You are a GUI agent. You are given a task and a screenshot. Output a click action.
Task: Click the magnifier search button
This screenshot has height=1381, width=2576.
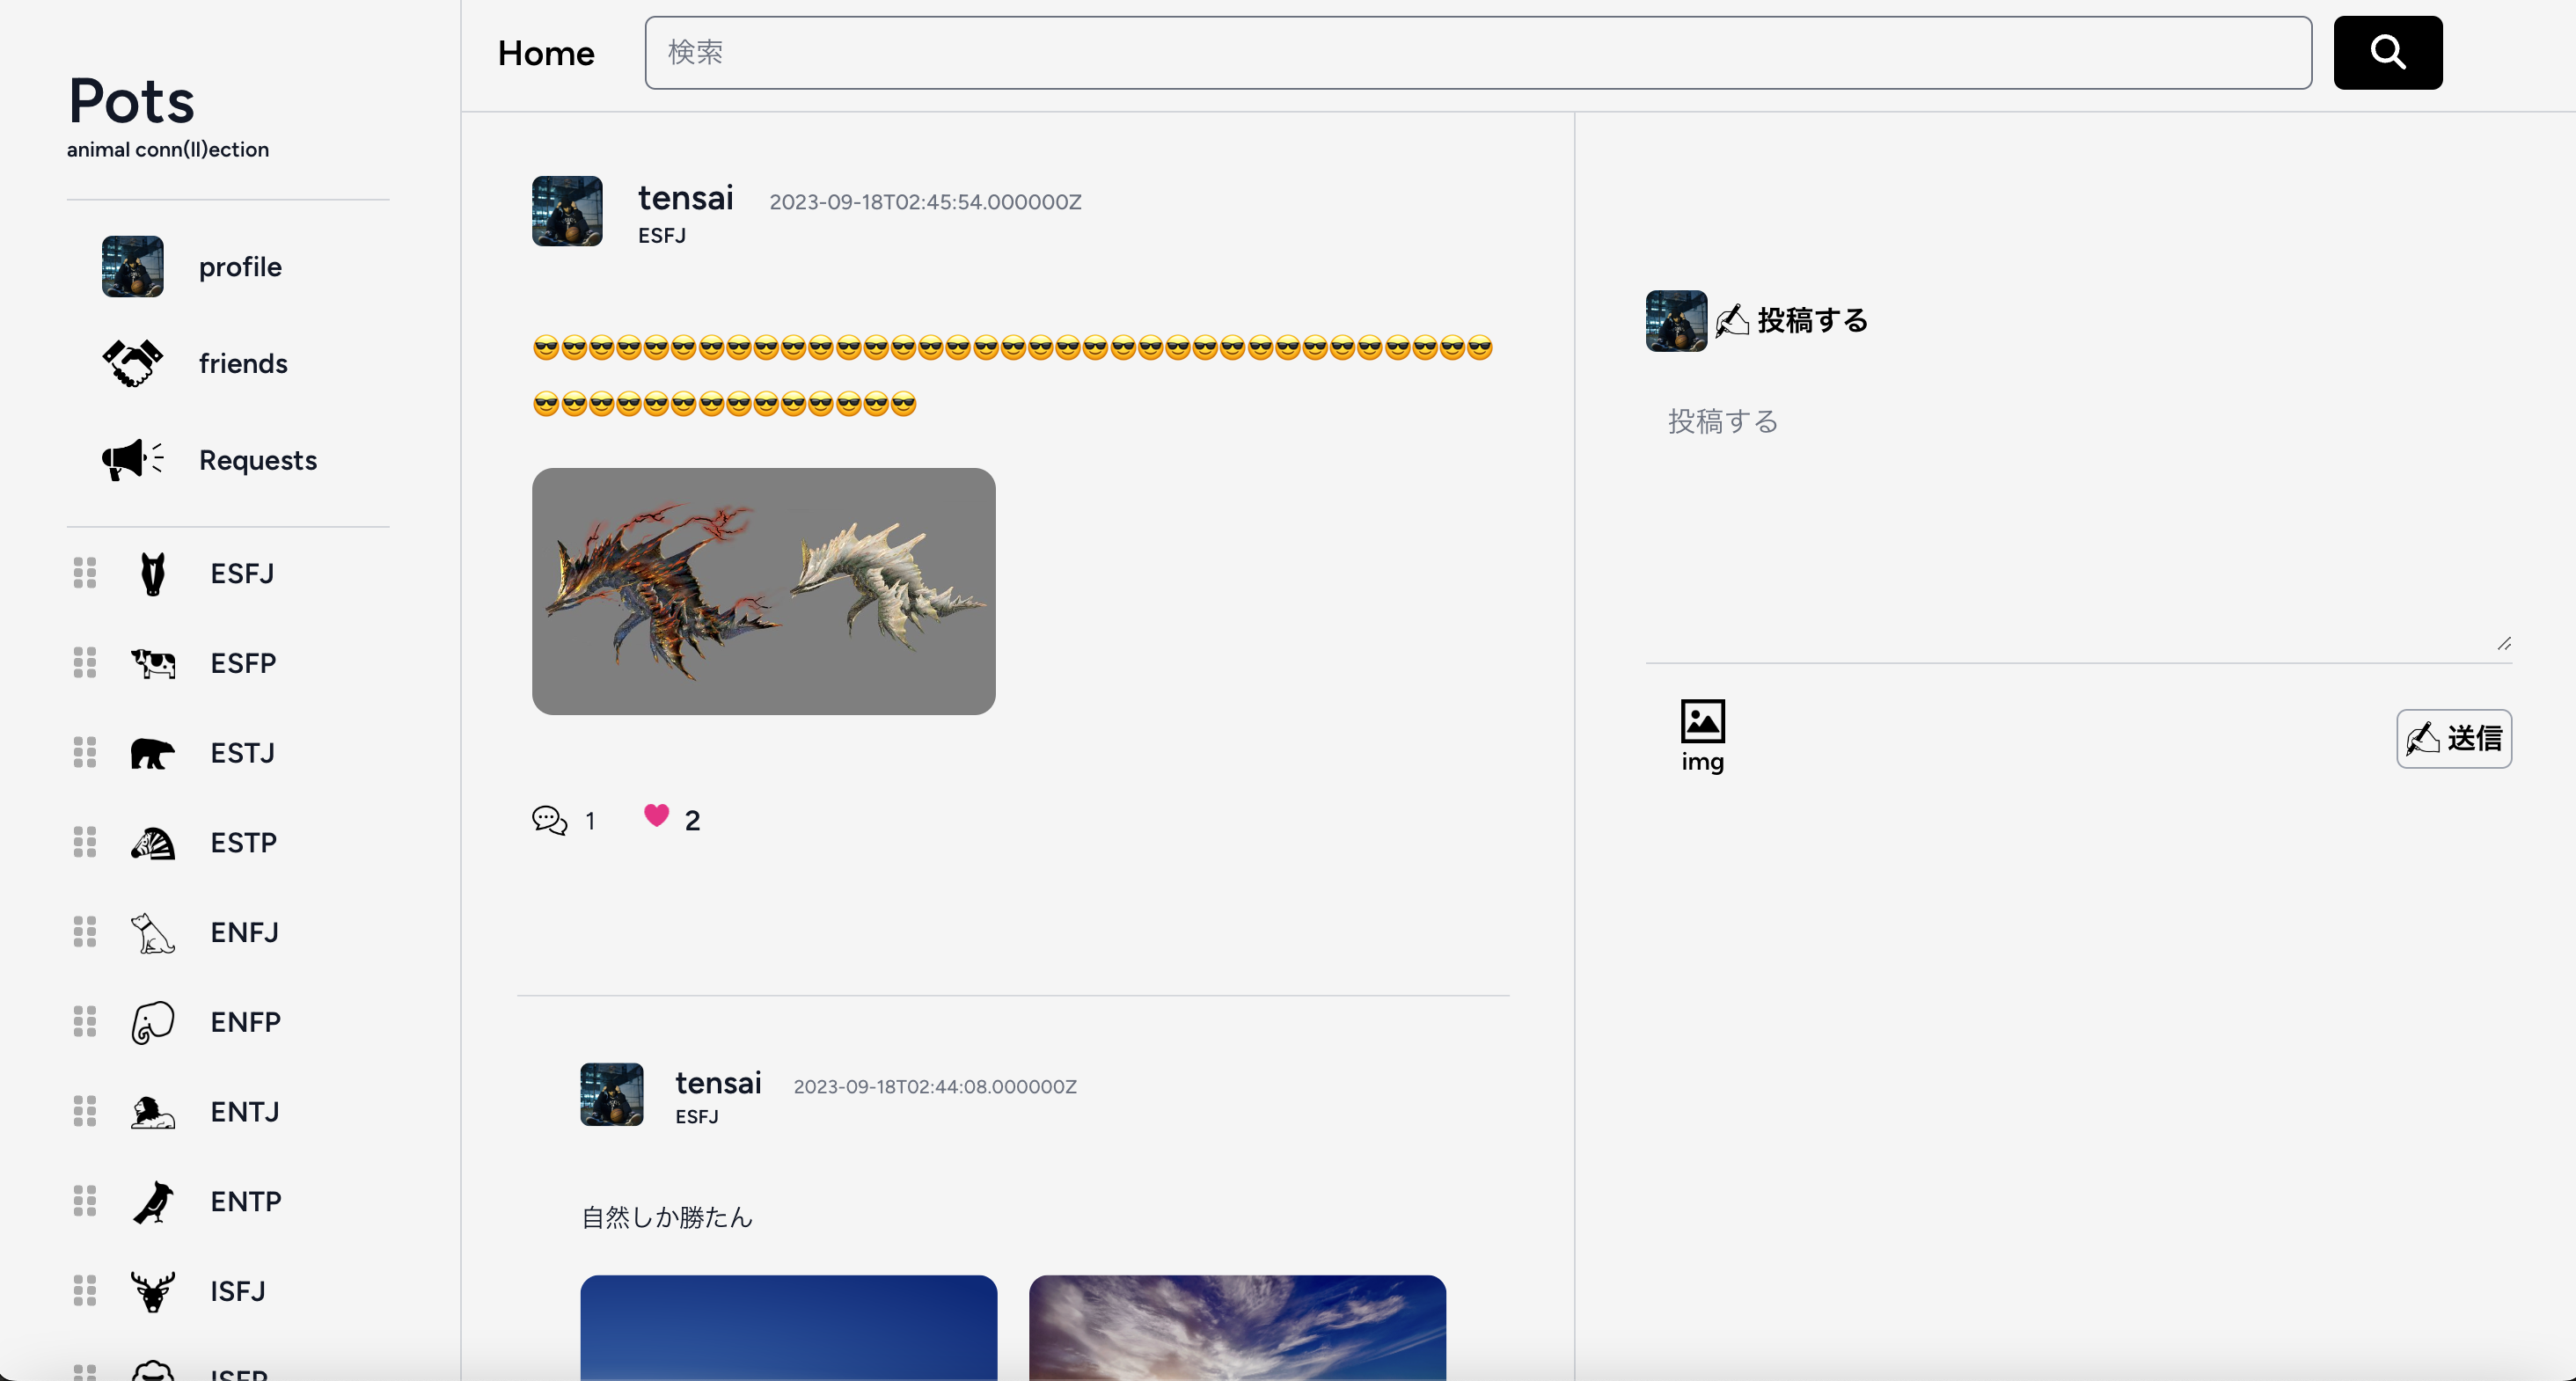click(x=2387, y=52)
